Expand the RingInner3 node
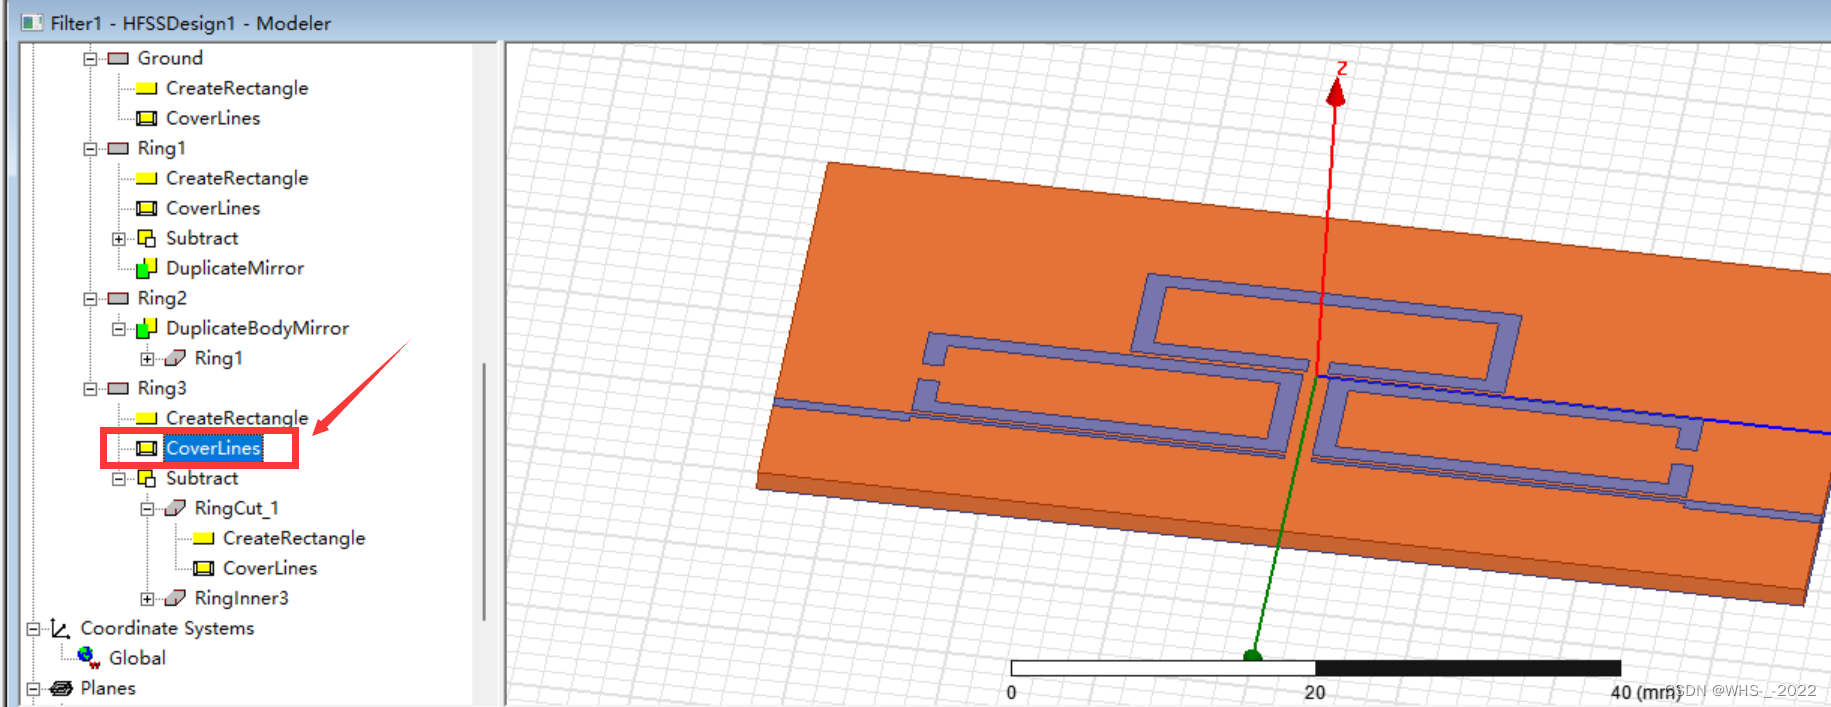This screenshot has width=1831, height=707. [147, 599]
